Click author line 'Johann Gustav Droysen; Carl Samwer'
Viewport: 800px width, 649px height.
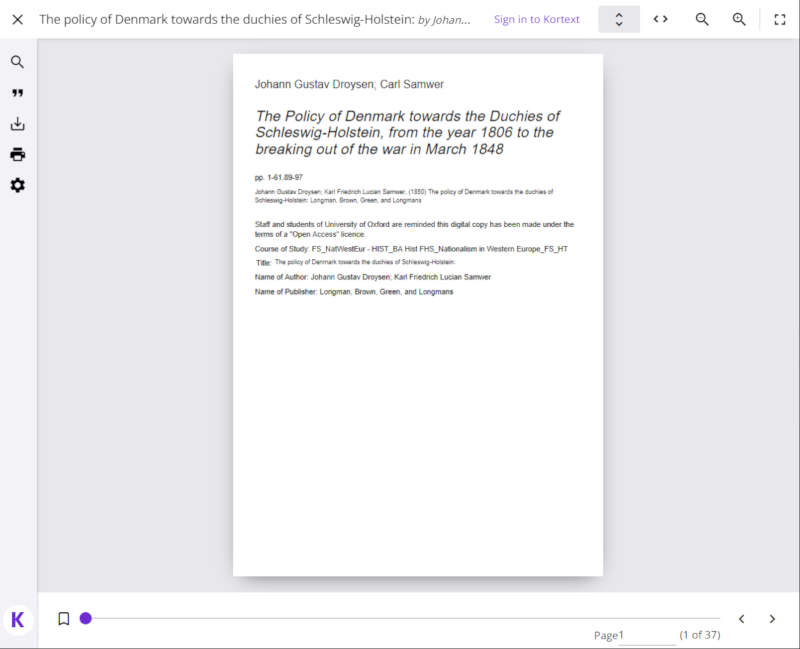pyautogui.click(x=349, y=84)
